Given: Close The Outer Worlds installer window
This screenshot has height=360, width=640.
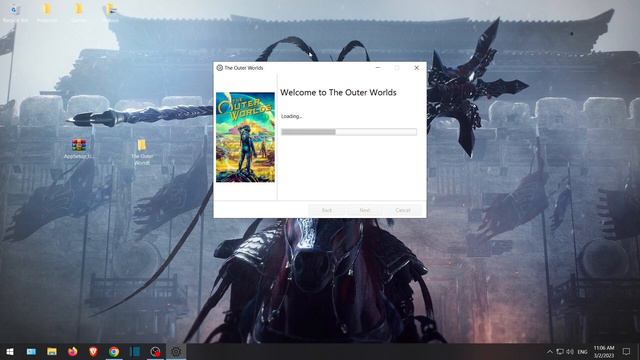Looking at the screenshot, I should coord(416,68).
